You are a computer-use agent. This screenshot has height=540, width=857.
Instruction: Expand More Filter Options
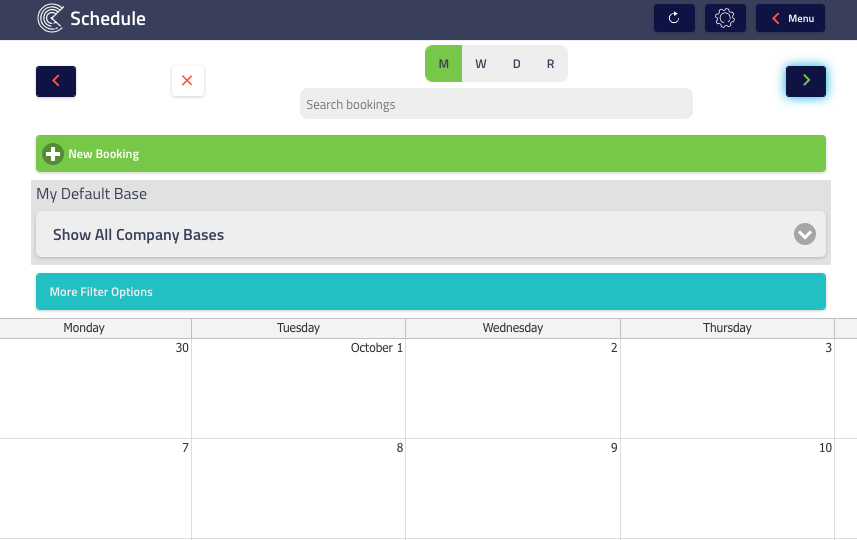click(431, 292)
